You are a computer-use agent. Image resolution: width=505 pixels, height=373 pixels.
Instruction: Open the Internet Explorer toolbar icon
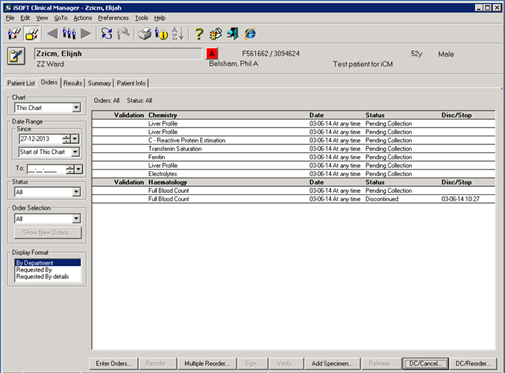250,34
